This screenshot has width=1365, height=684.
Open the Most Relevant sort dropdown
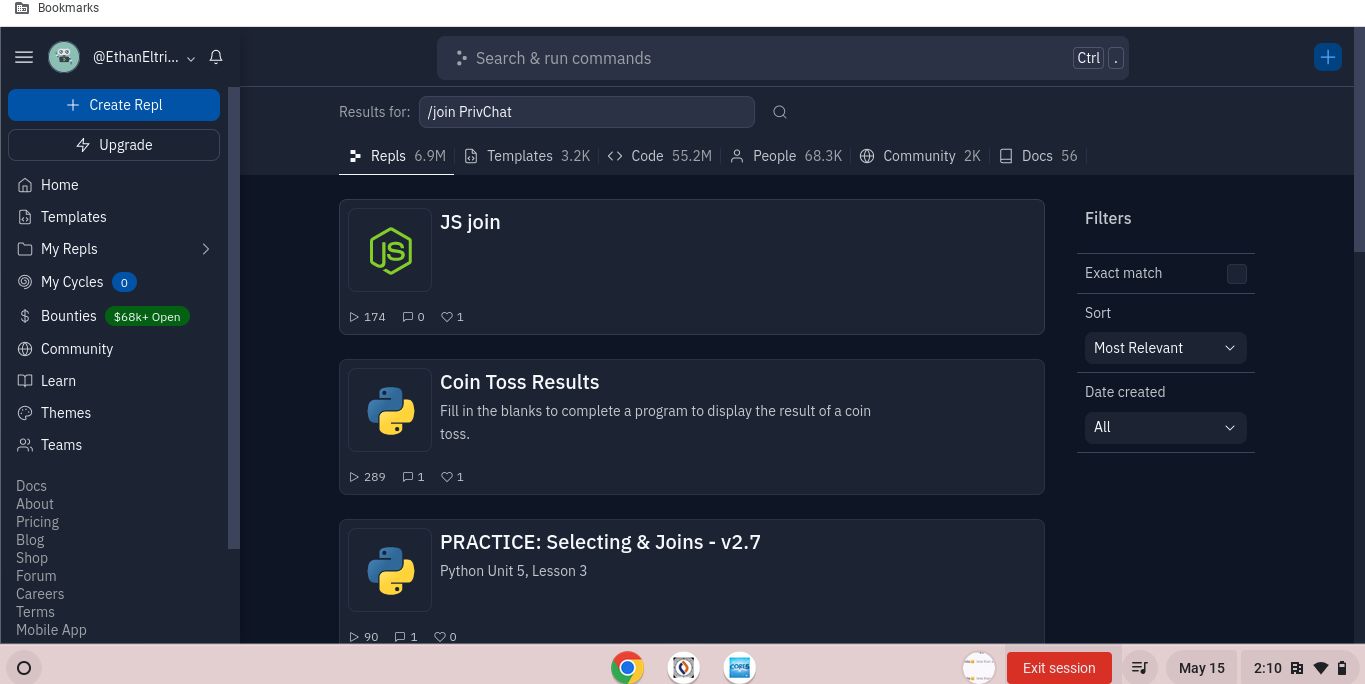point(1165,348)
